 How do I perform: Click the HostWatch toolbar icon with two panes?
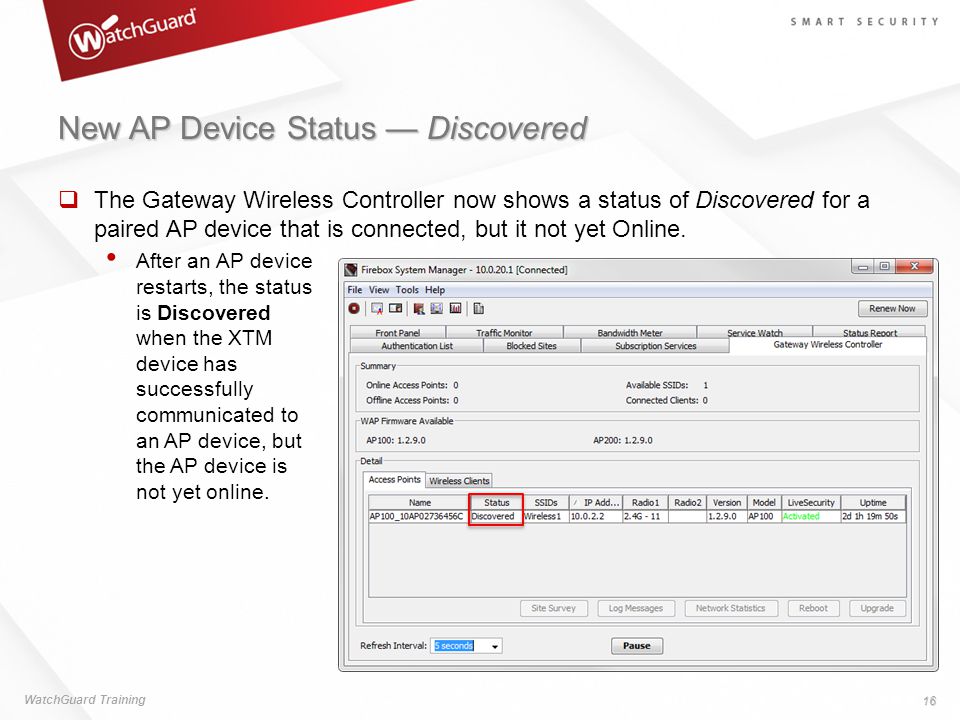(x=396, y=308)
